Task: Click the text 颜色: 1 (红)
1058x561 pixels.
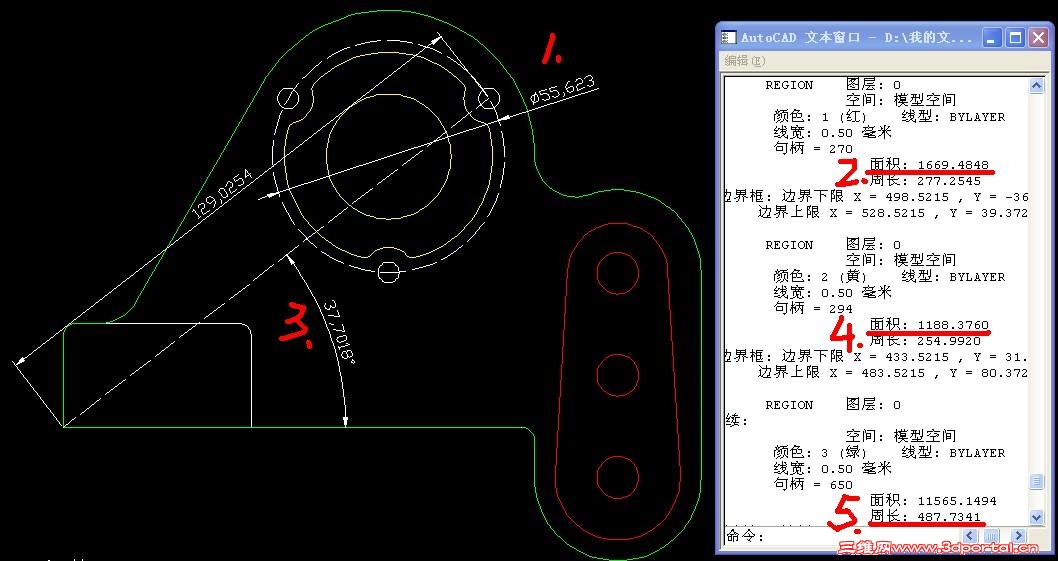Action: pos(820,117)
